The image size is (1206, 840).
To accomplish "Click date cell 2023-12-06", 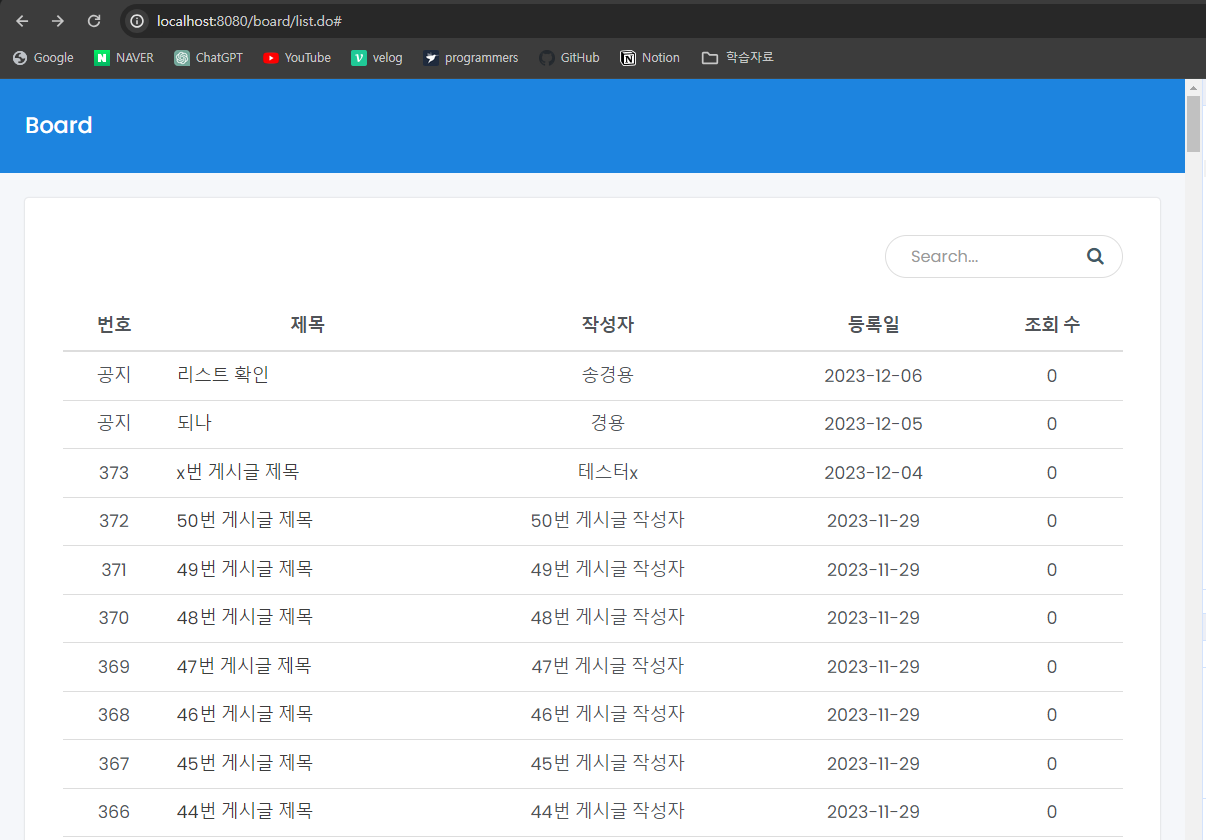I will [x=873, y=376].
